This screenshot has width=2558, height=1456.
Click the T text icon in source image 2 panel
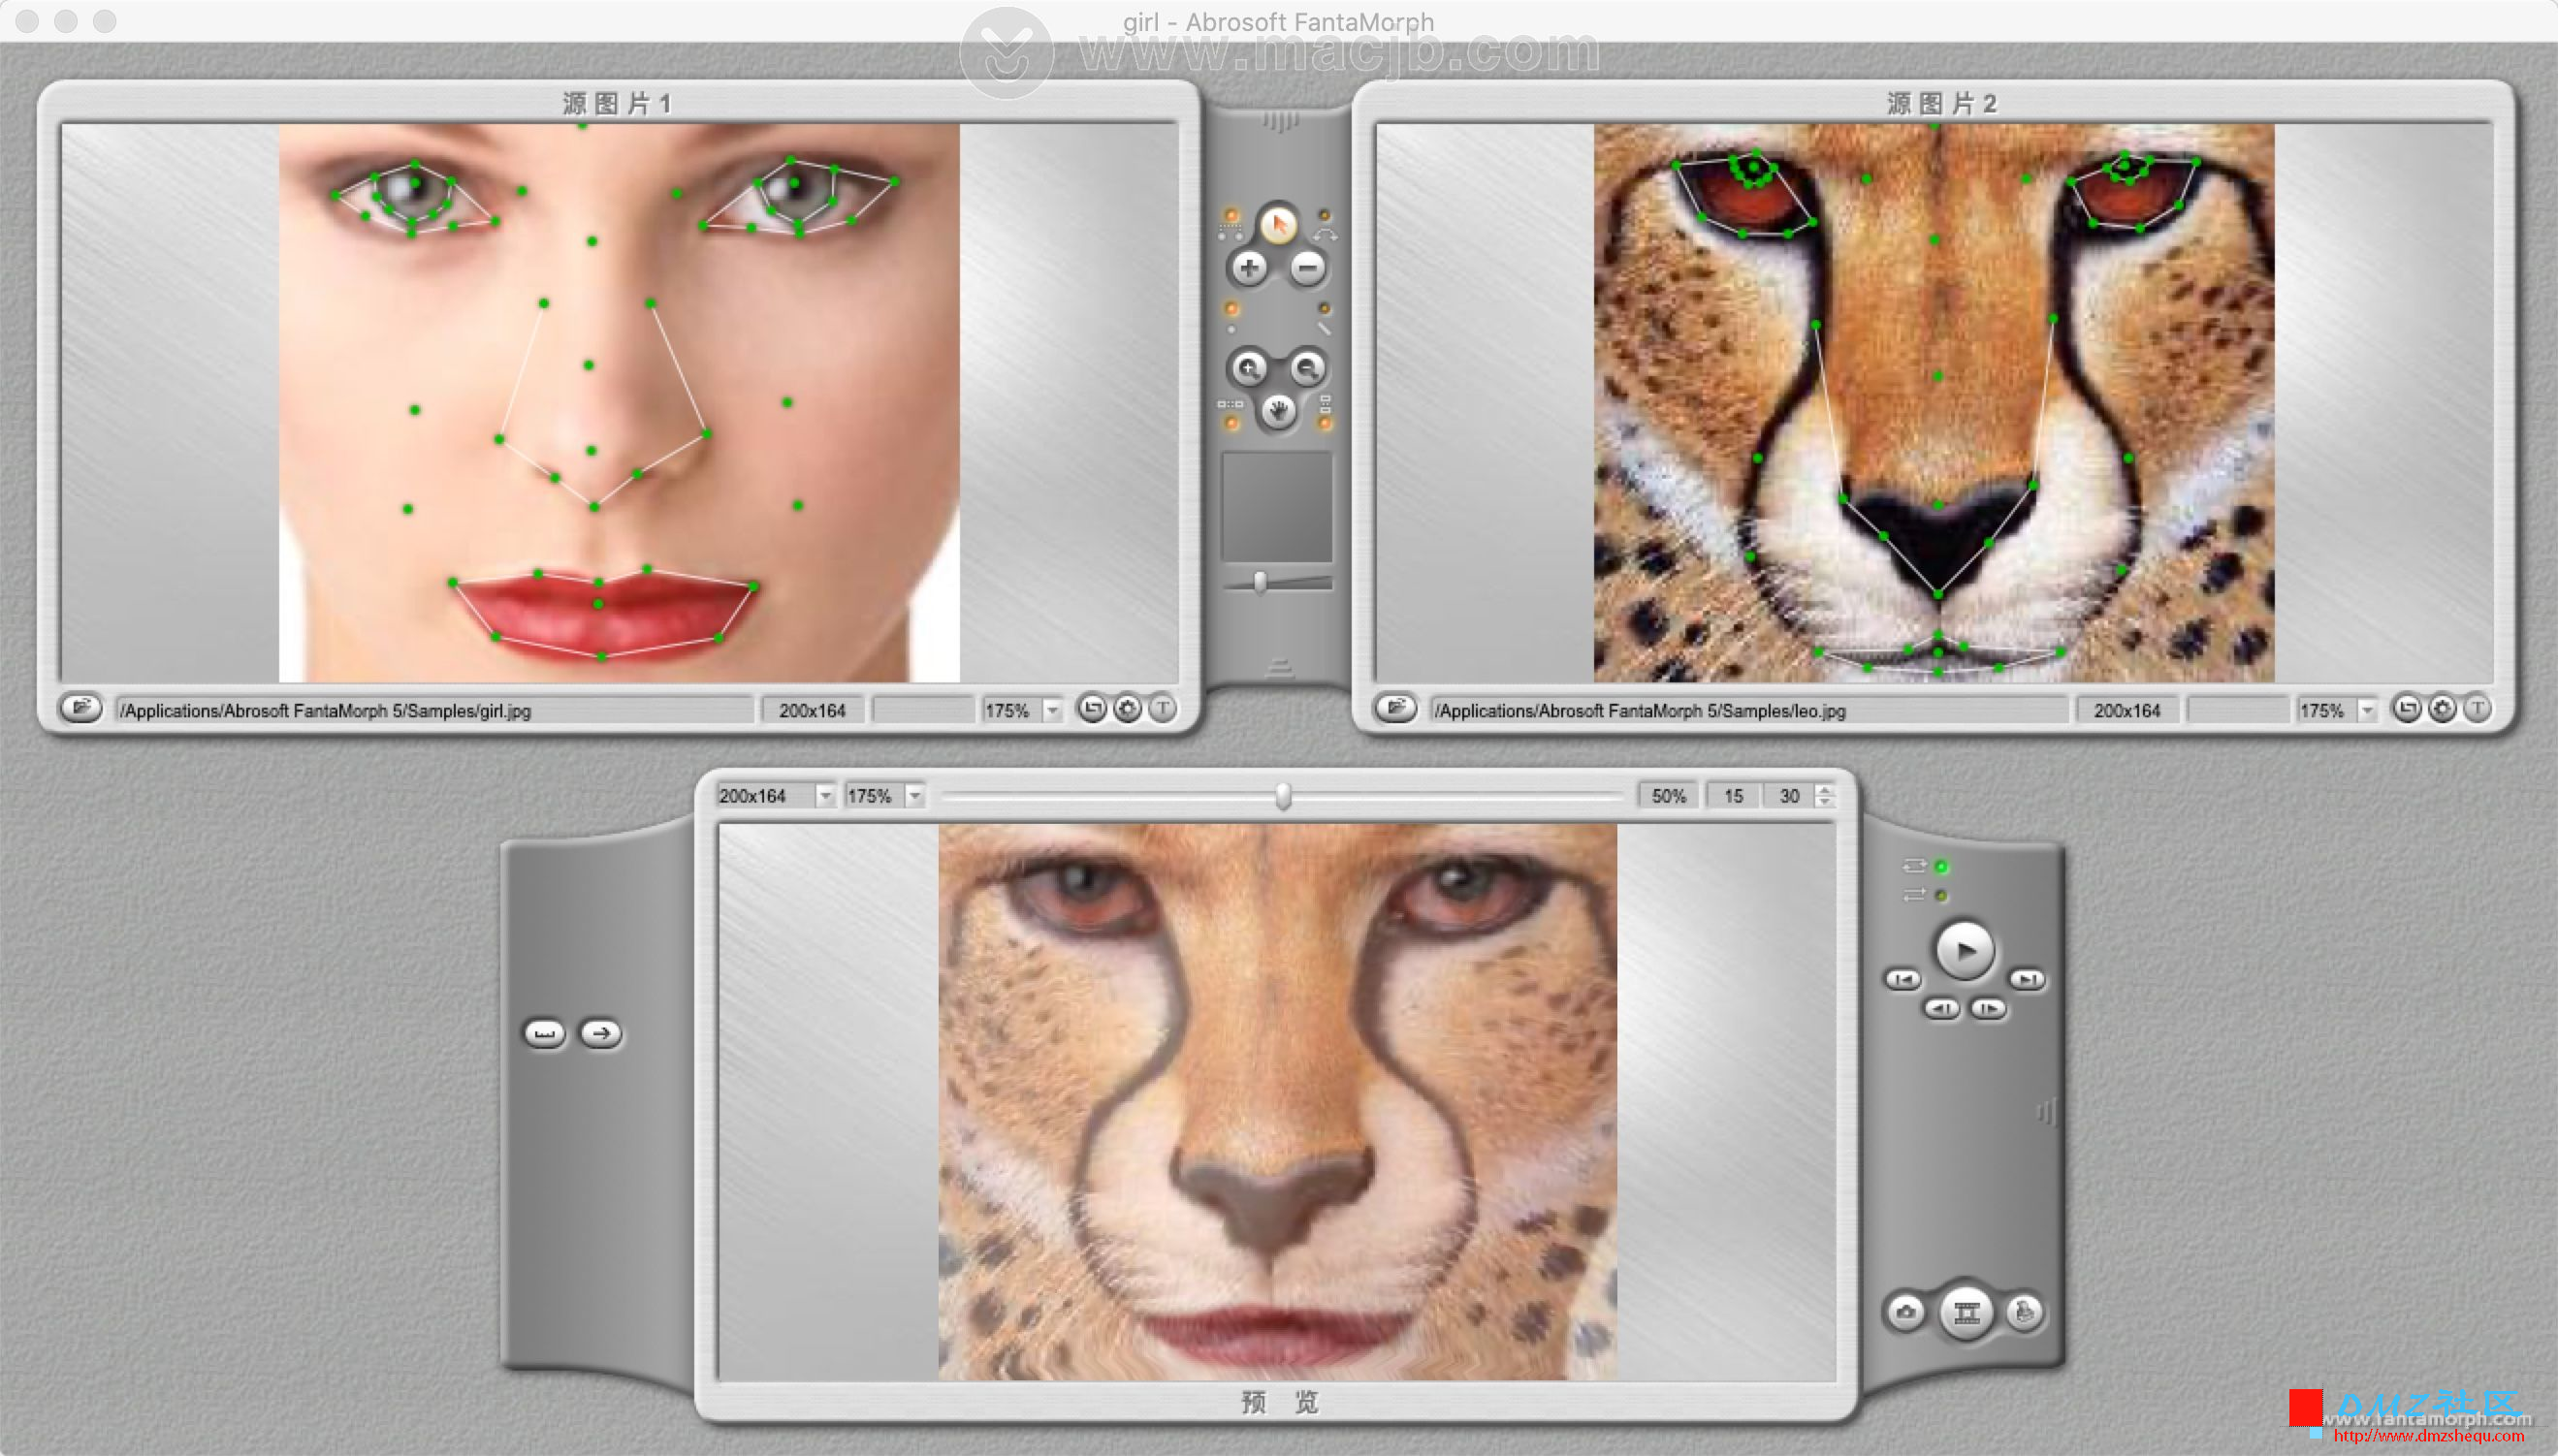pyautogui.click(x=2477, y=709)
